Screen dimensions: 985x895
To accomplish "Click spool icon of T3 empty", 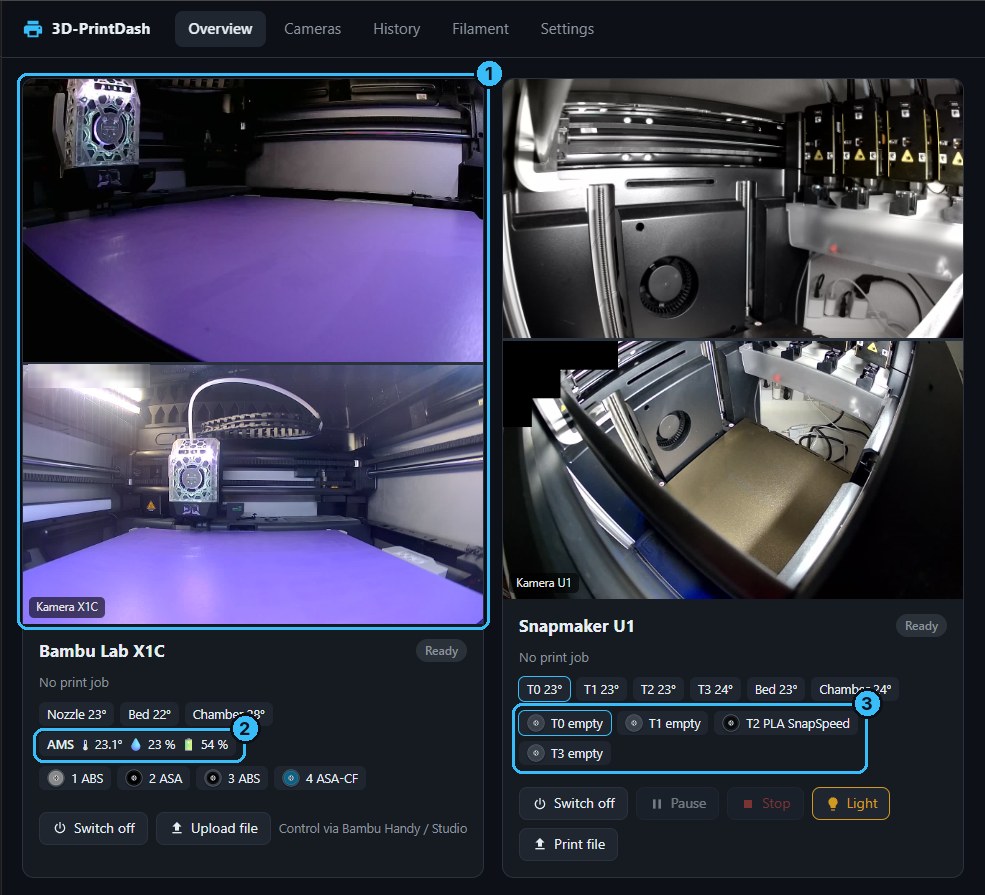I will (x=536, y=753).
